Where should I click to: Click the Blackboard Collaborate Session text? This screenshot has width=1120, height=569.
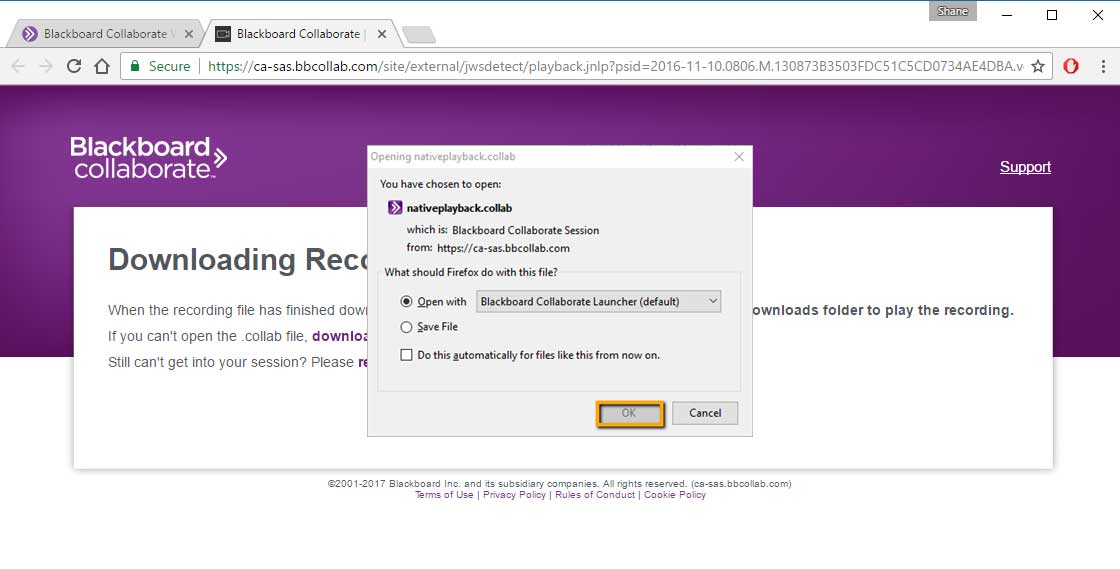526,231
